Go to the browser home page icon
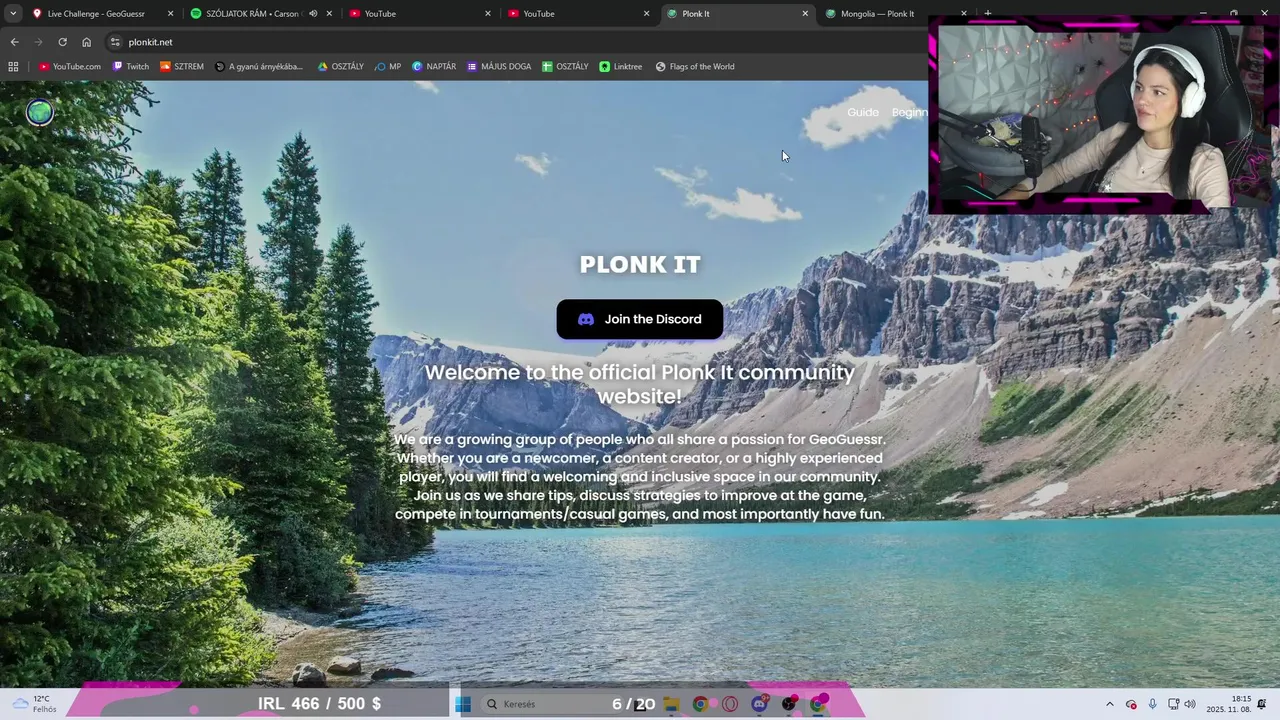Screen dimensions: 1280x720 point(86,42)
